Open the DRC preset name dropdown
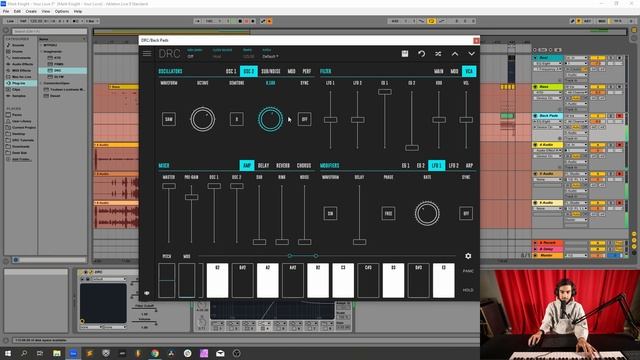Screen dimensions: 640x360 tap(270, 56)
